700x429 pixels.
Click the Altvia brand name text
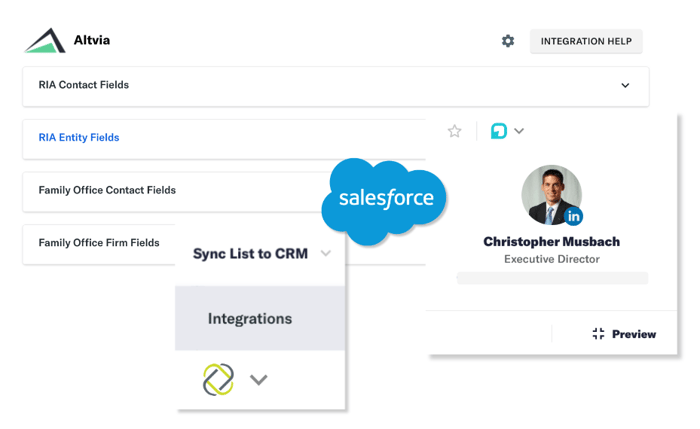pyautogui.click(x=92, y=40)
